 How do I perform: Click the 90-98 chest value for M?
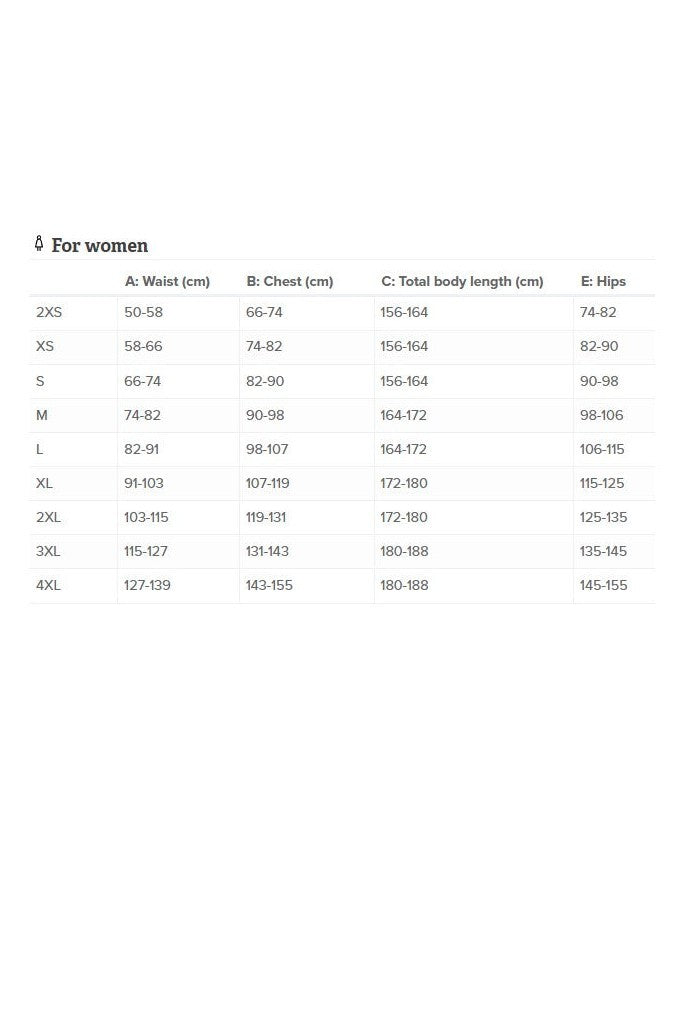(265, 415)
